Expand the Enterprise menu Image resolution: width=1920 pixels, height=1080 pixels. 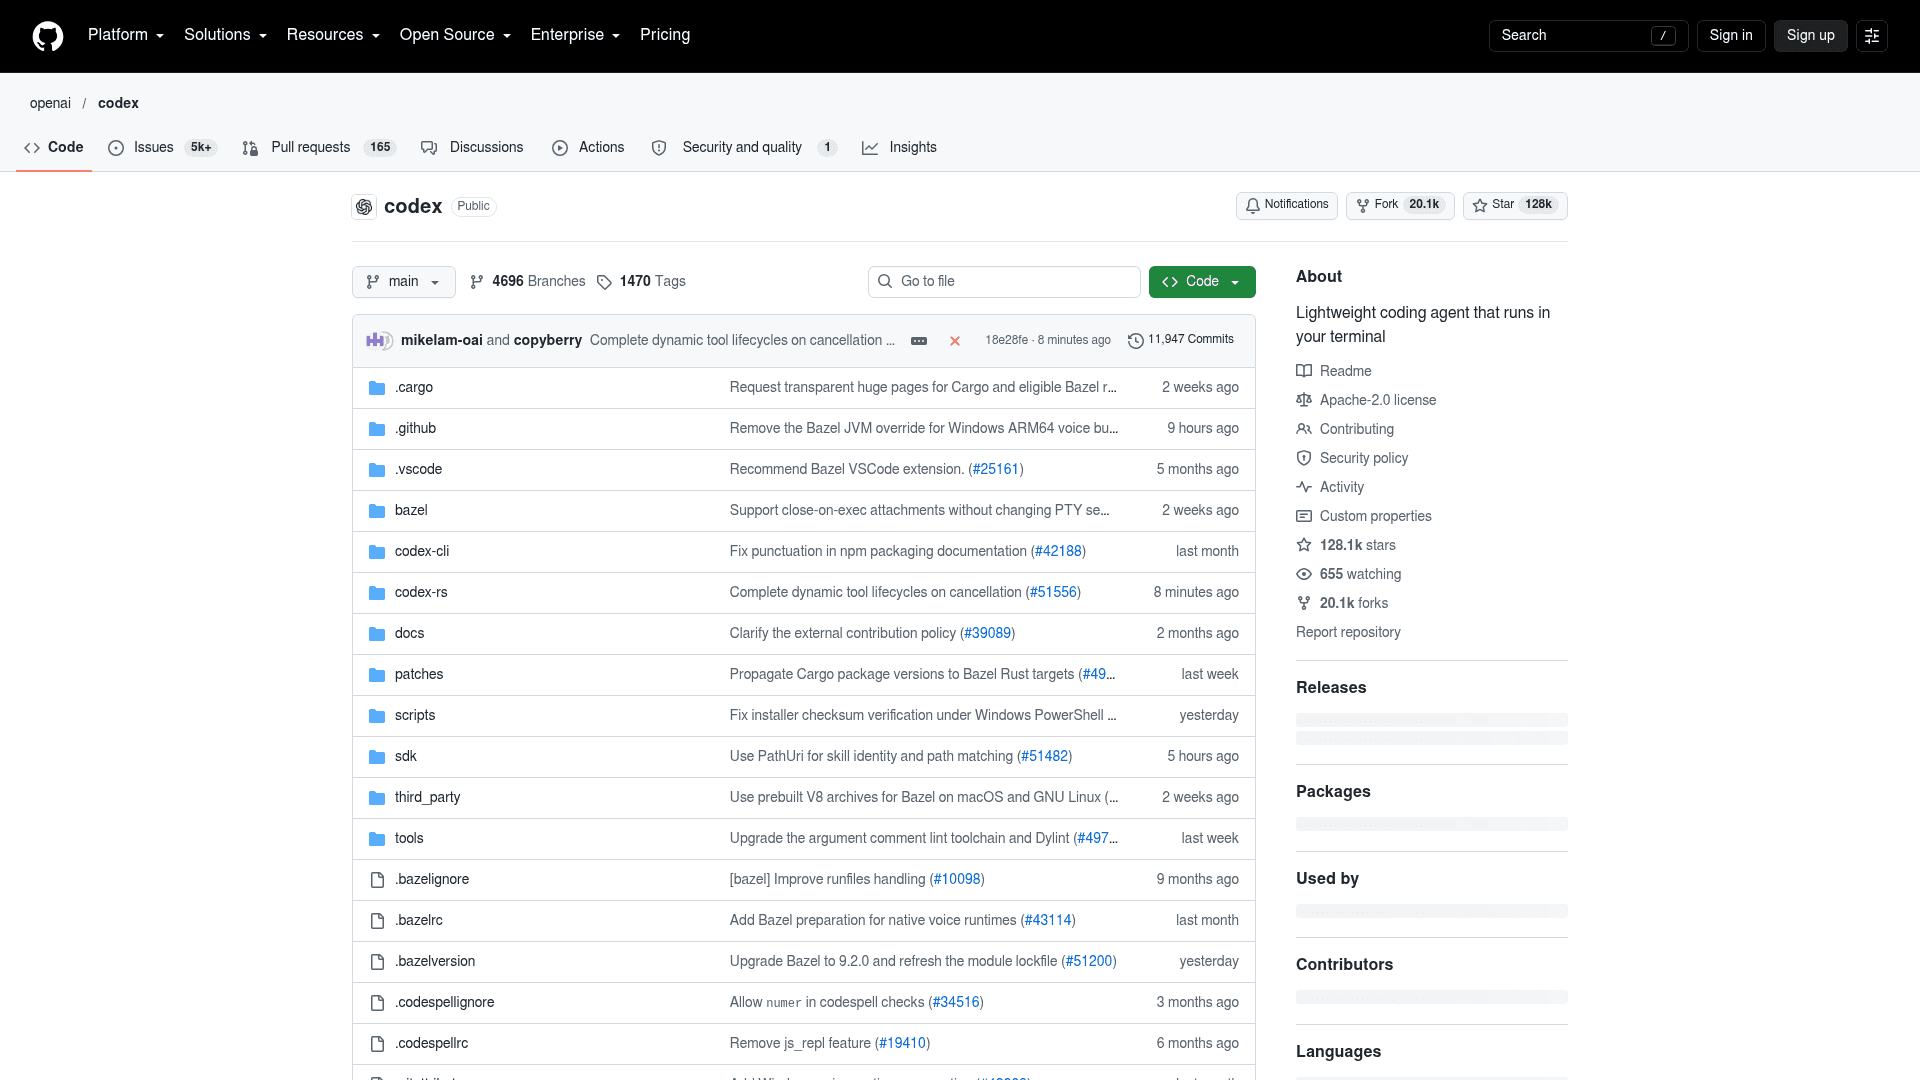pos(575,35)
